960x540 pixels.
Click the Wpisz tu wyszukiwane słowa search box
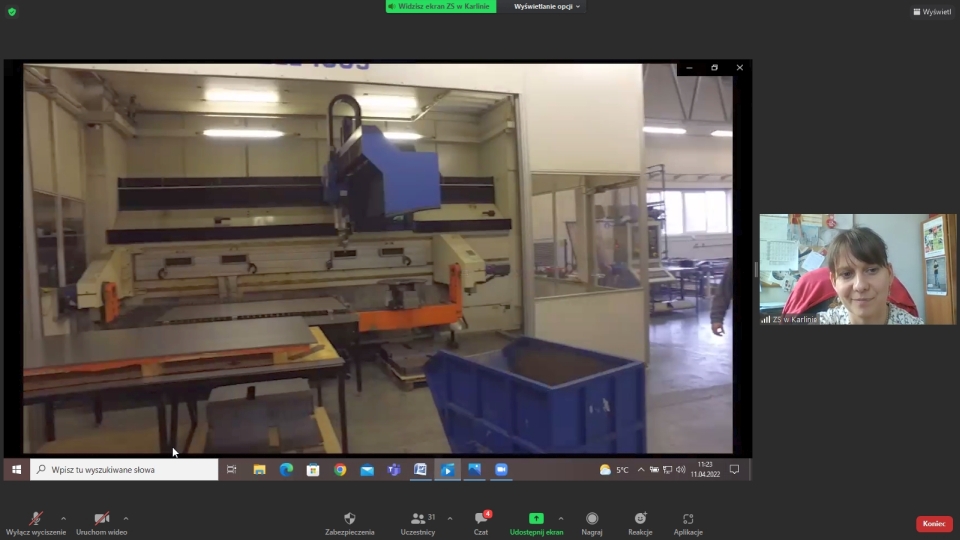(124, 470)
